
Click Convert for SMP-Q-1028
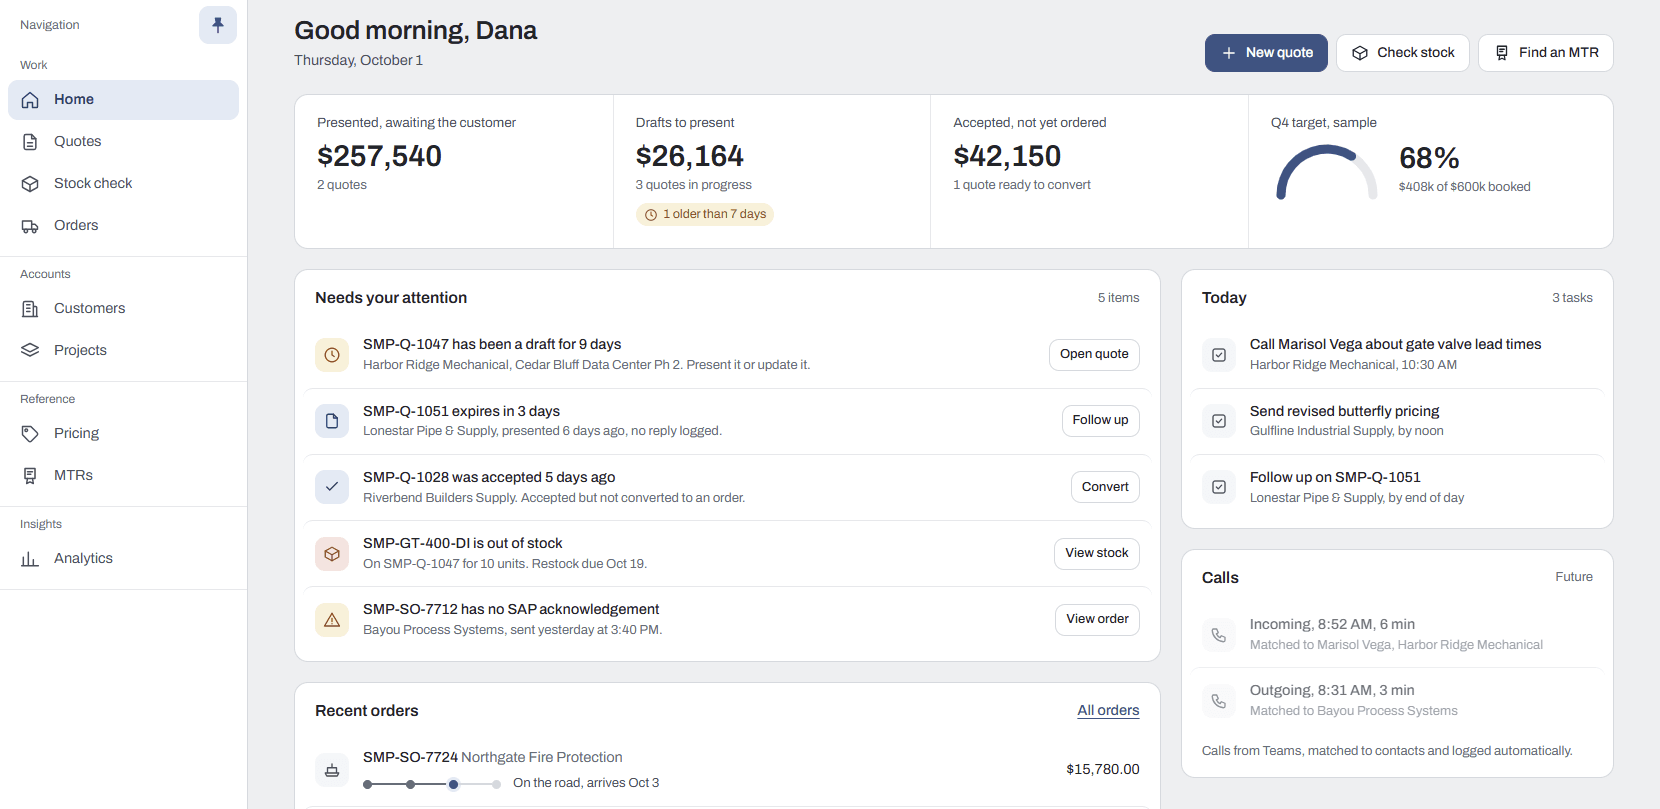pyautogui.click(x=1105, y=487)
